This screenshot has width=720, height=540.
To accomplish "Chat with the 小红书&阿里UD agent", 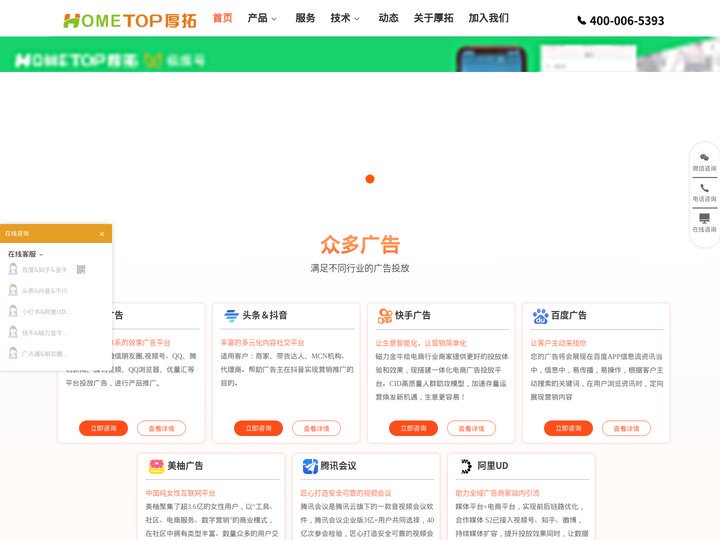I will 46,312.
